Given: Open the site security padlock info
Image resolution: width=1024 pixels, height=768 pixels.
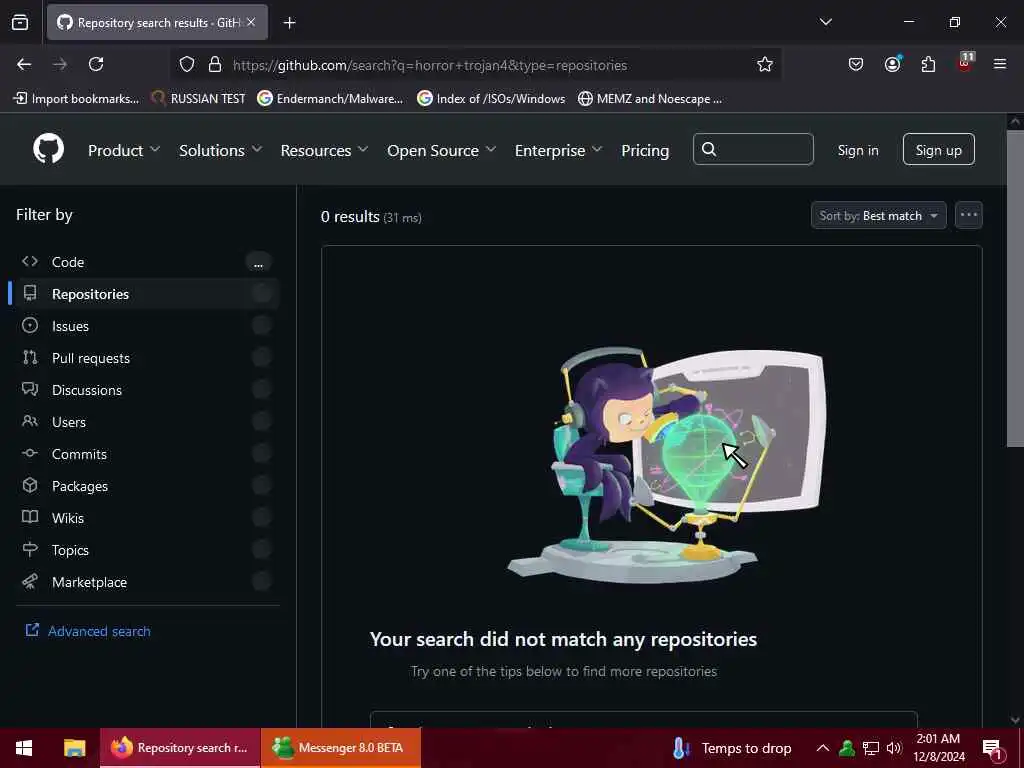Looking at the screenshot, I should (x=214, y=65).
